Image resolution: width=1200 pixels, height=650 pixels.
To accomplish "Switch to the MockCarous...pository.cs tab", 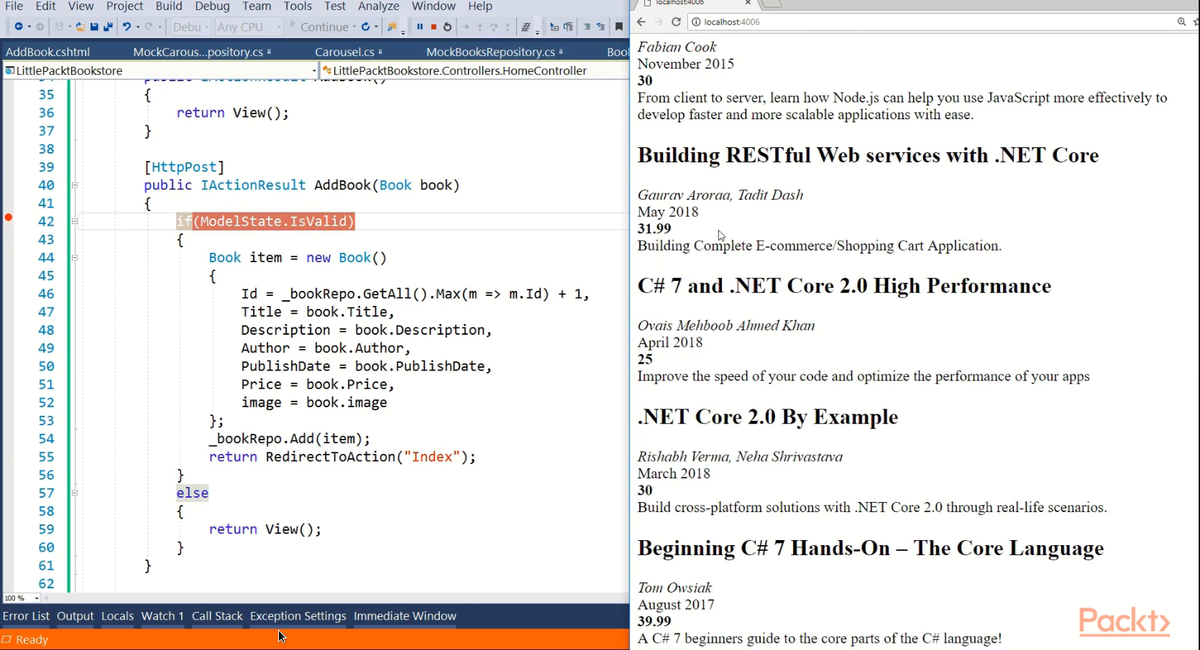I will tap(199, 52).
